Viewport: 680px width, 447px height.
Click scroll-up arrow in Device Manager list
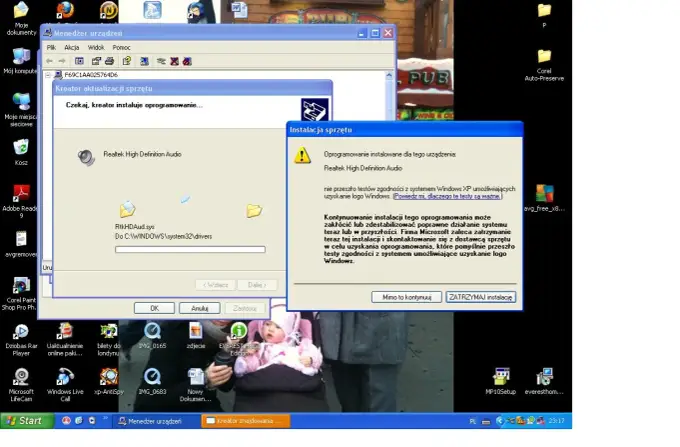tap(389, 75)
